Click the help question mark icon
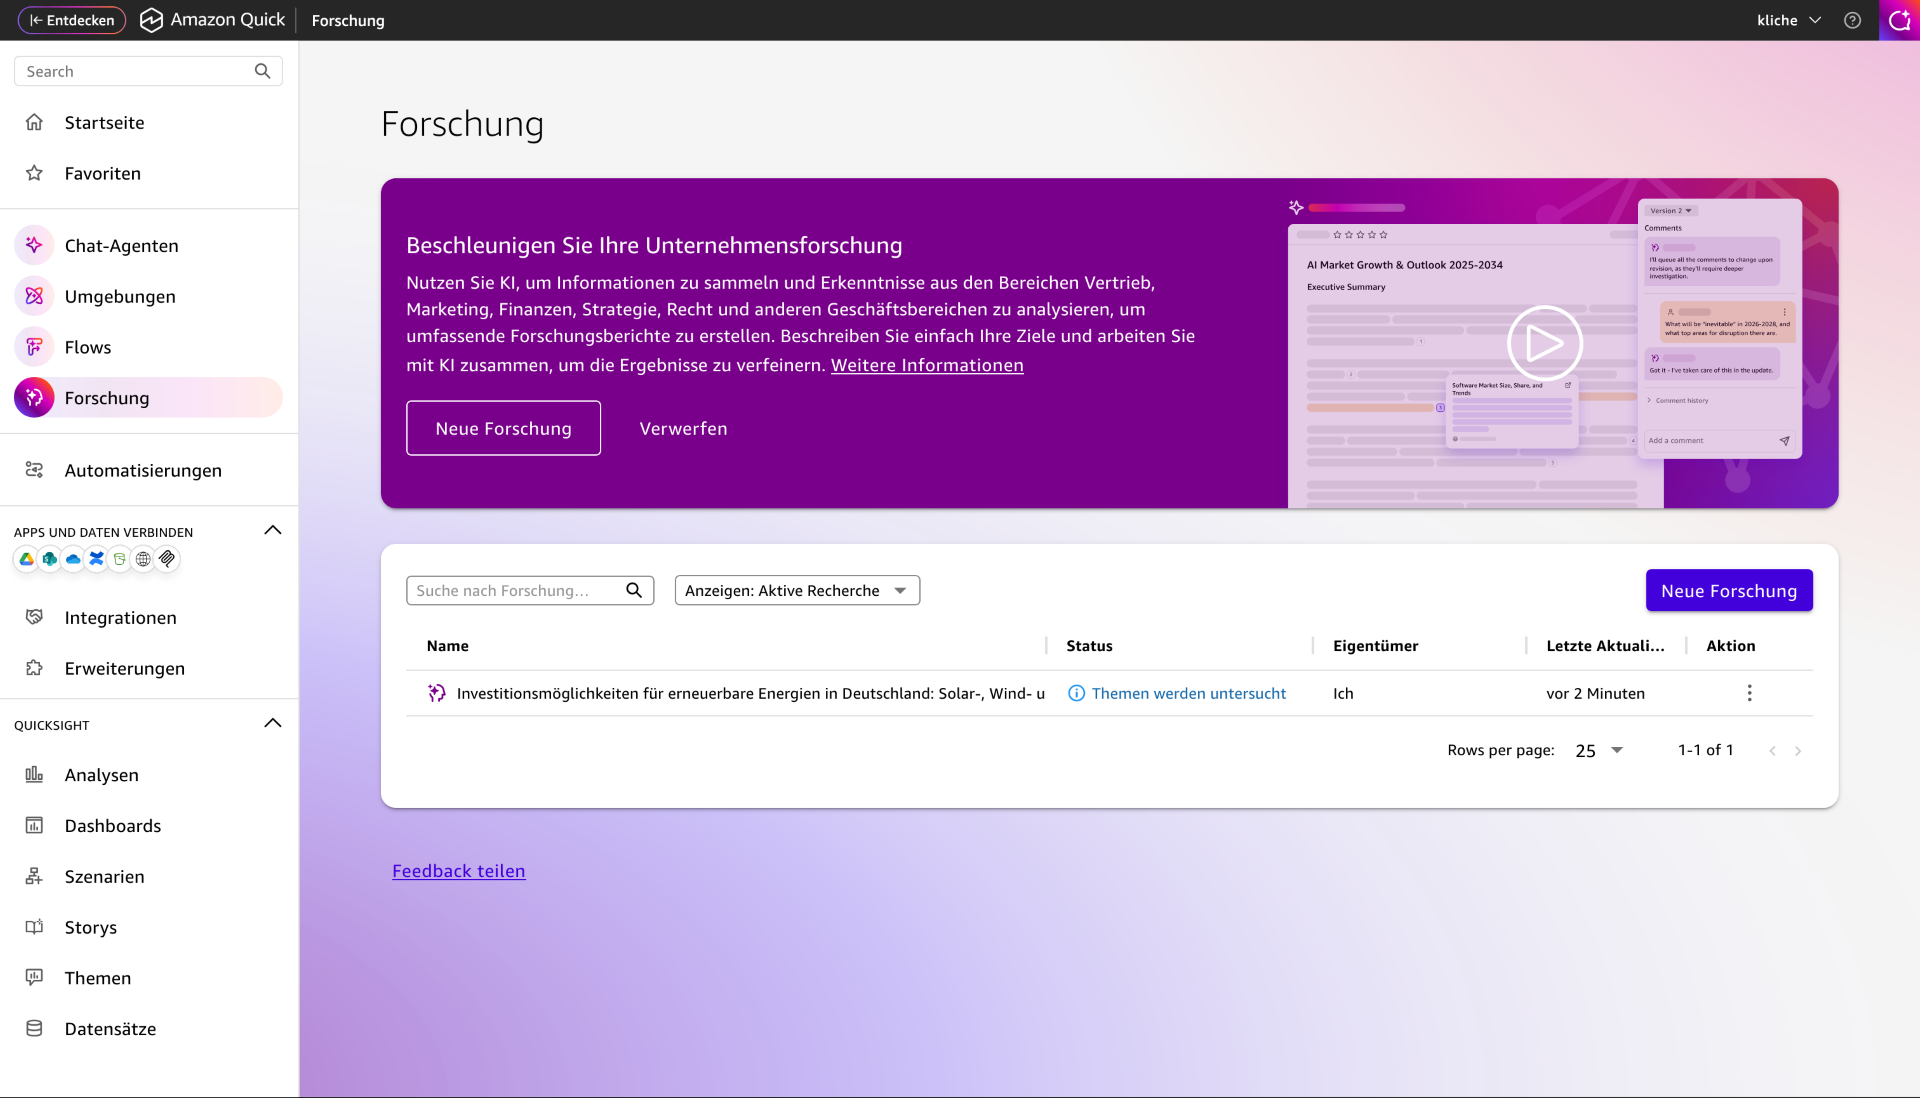1920x1098 pixels. point(1852,20)
